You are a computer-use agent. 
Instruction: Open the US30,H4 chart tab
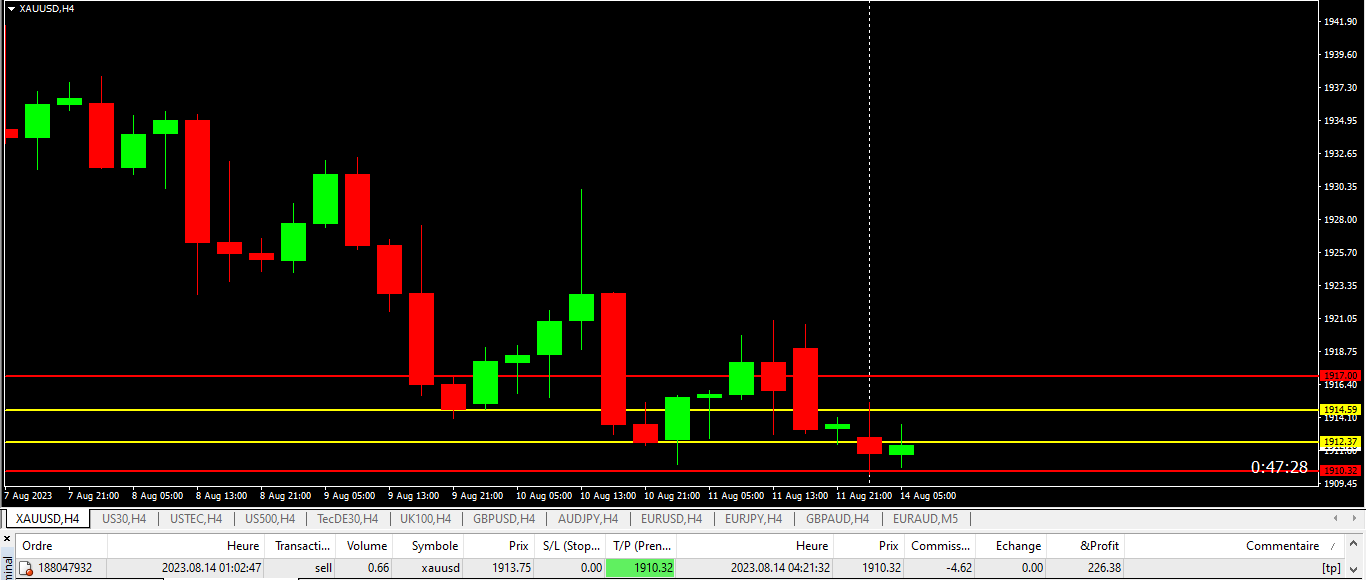tap(124, 519)
